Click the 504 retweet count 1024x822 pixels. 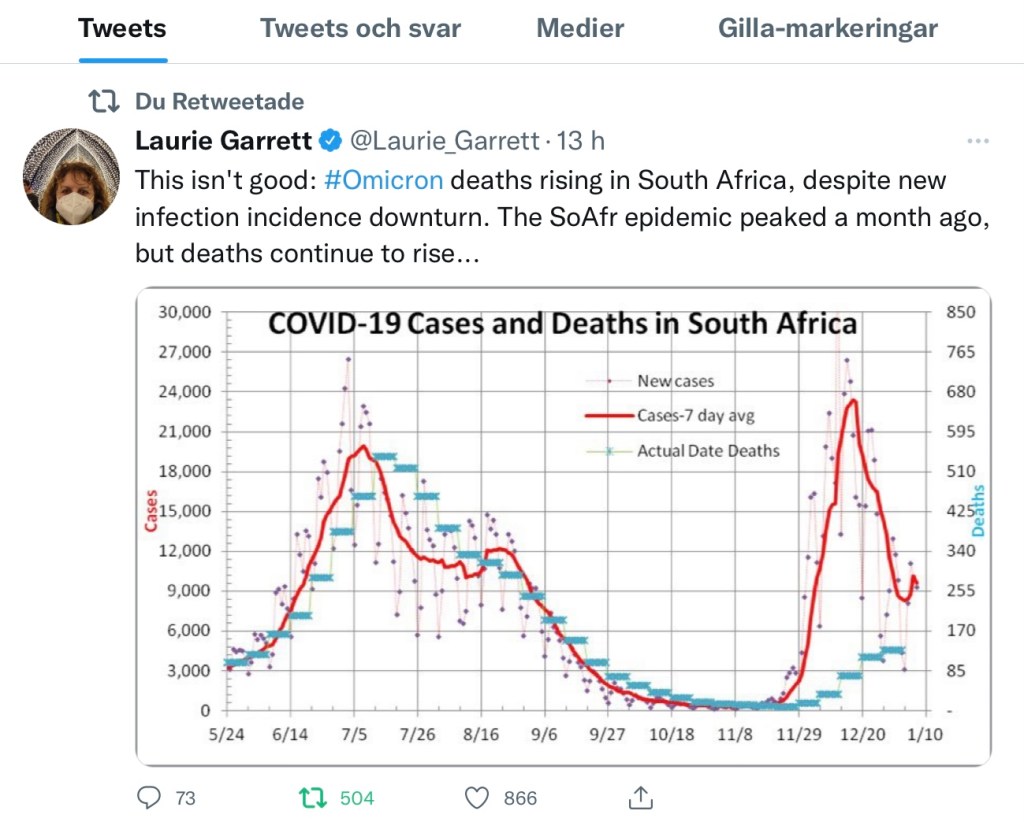[357, 798]
